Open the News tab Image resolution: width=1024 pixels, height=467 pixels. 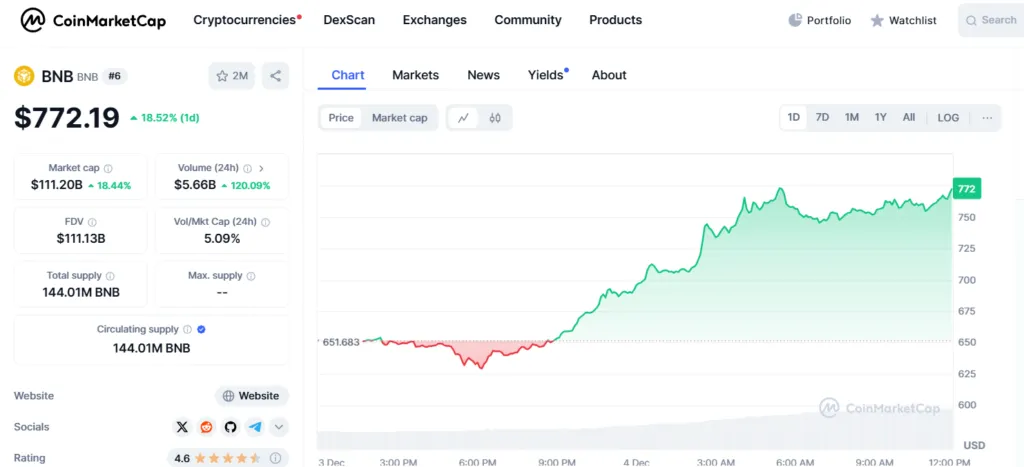click(483, 75)
